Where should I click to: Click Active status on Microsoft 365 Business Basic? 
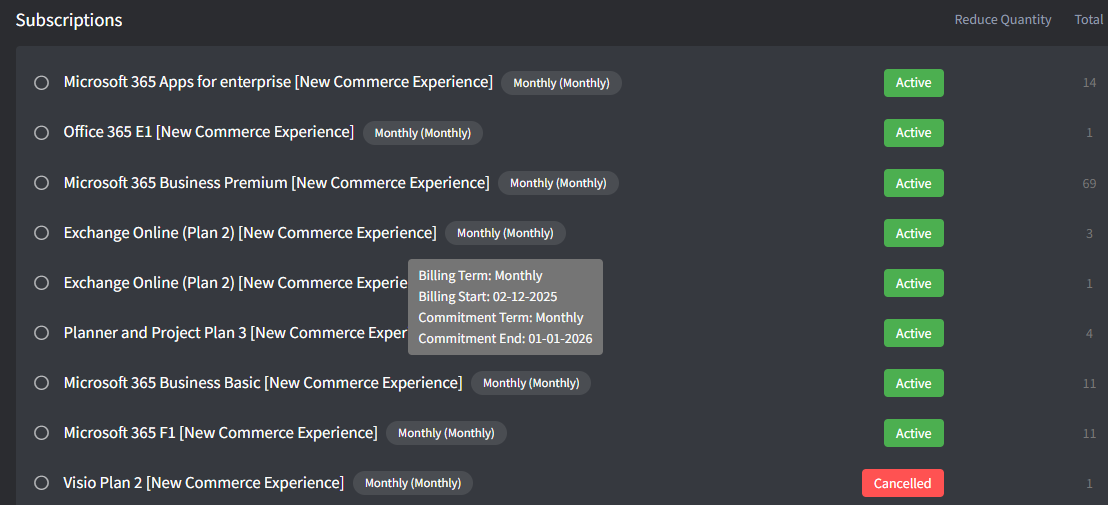tap(913, 383)
